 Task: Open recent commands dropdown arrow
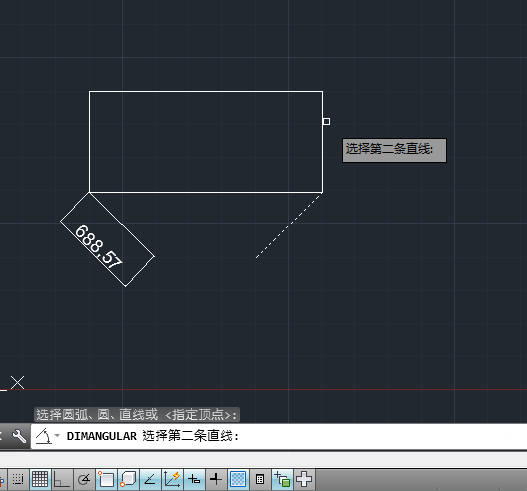[x=57, y=436]
